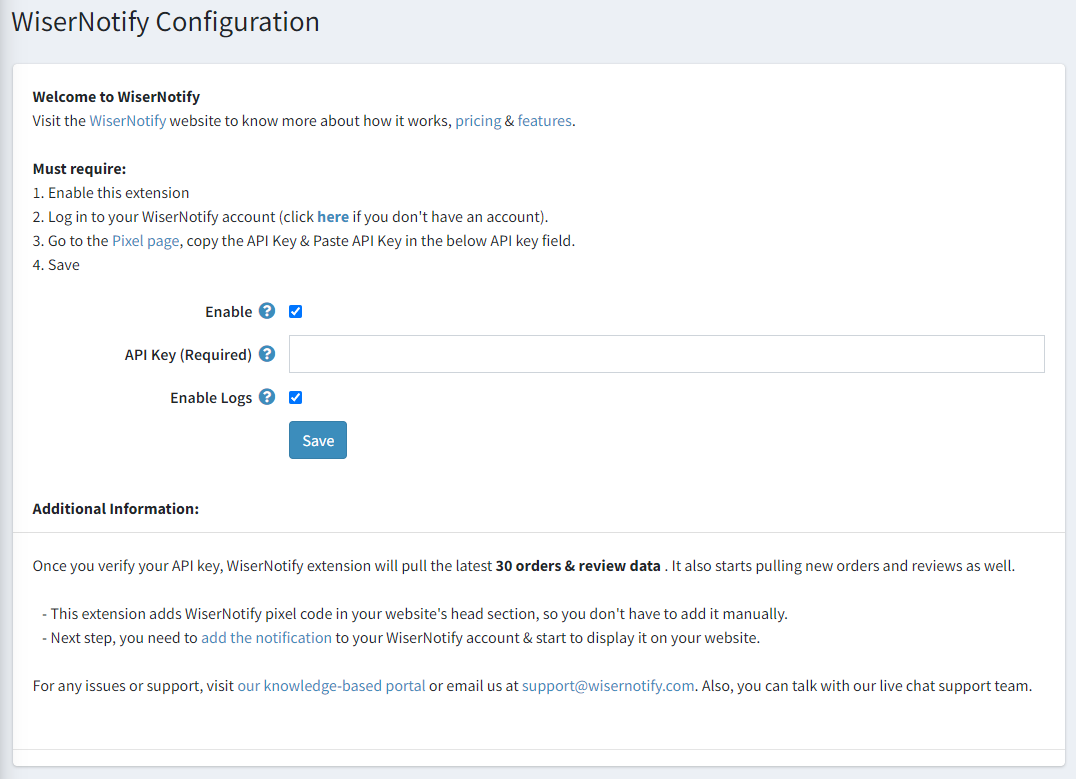Click the 'Enable Logs' label
1076x779 pixels.
[211, 398]
